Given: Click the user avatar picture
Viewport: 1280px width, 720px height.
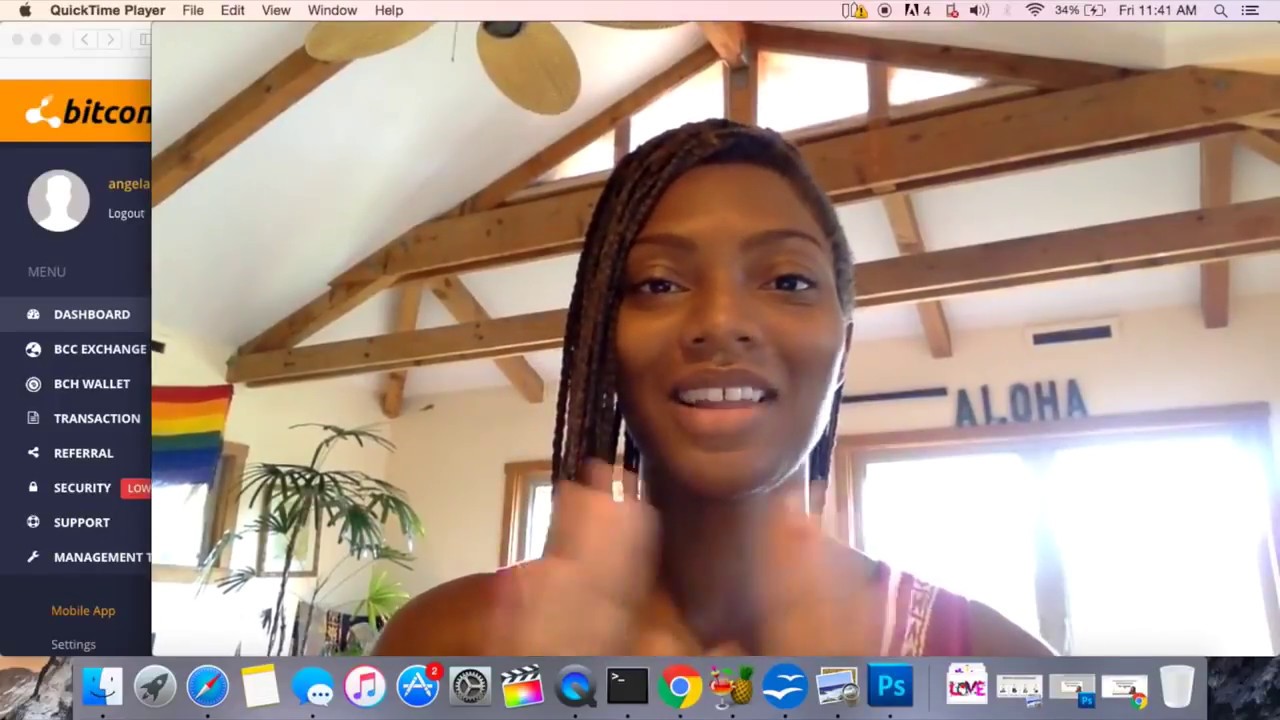Looking at the screenshot, I should click(x=58, y=200).
